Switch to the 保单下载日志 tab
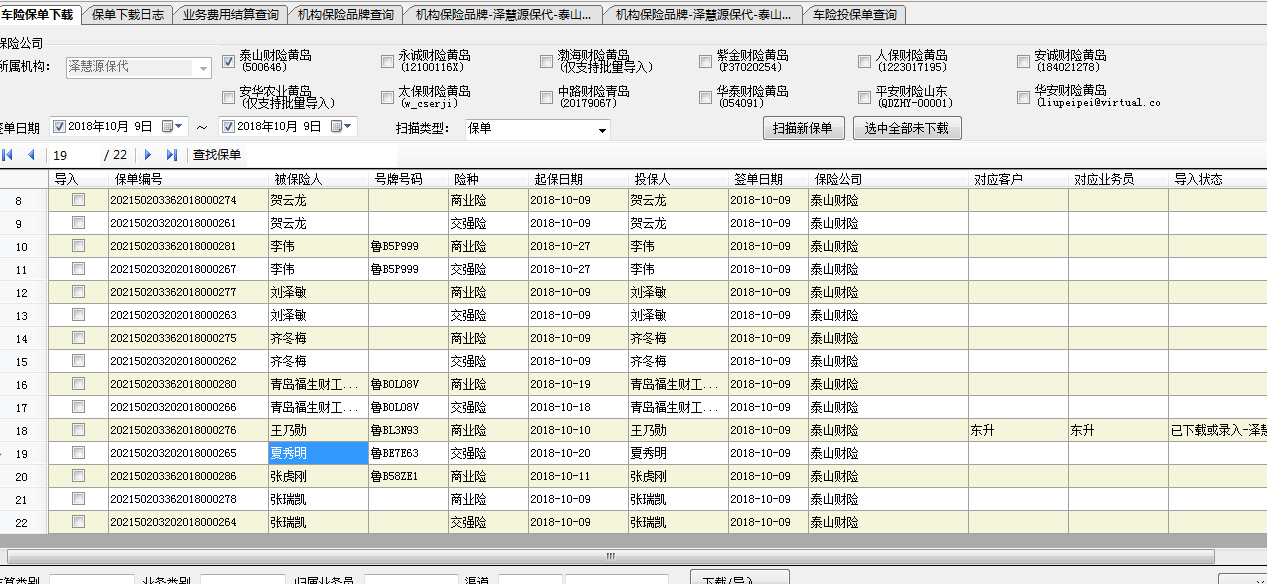The height and width of the screenshot is (584, 1267). point(128,15)
